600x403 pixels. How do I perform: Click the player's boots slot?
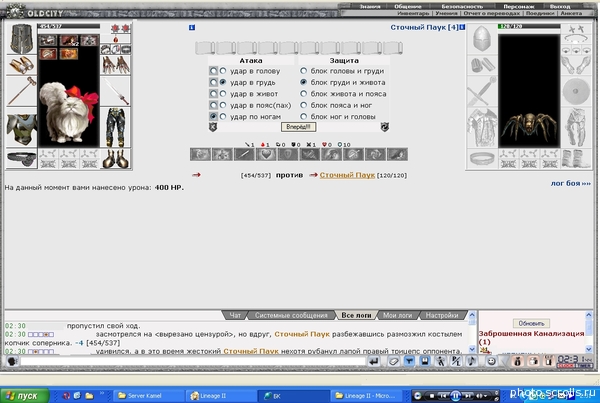click(x=116, y=158)
